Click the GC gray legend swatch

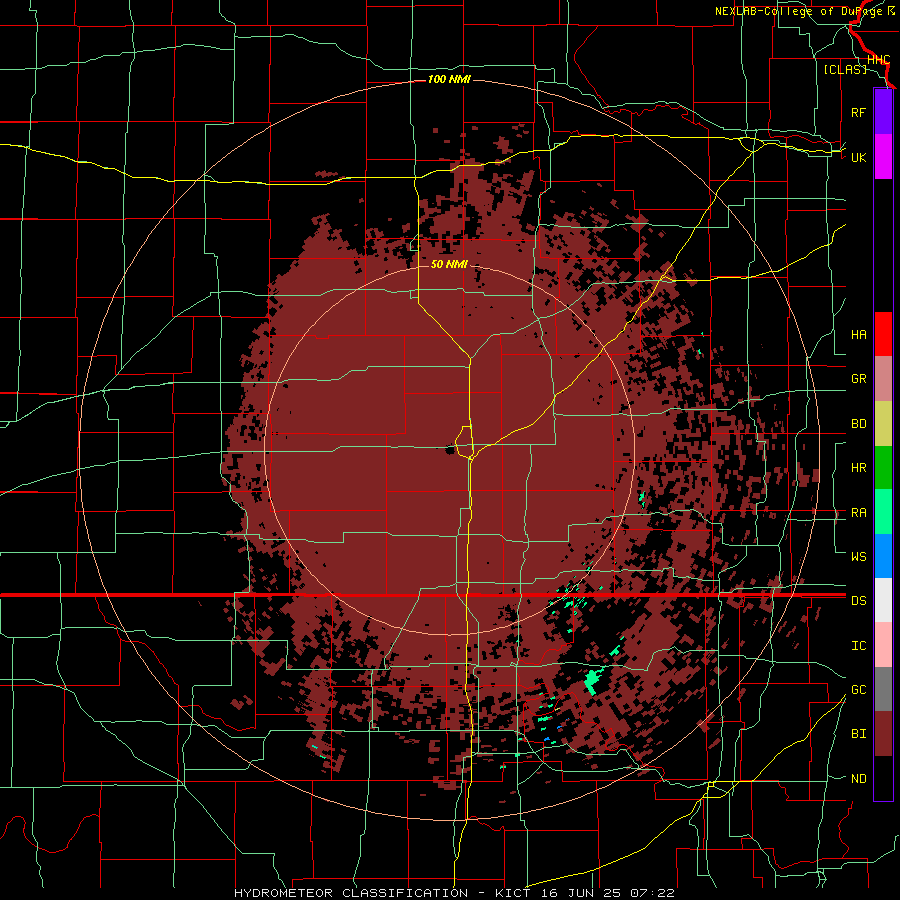pos(883,689)
